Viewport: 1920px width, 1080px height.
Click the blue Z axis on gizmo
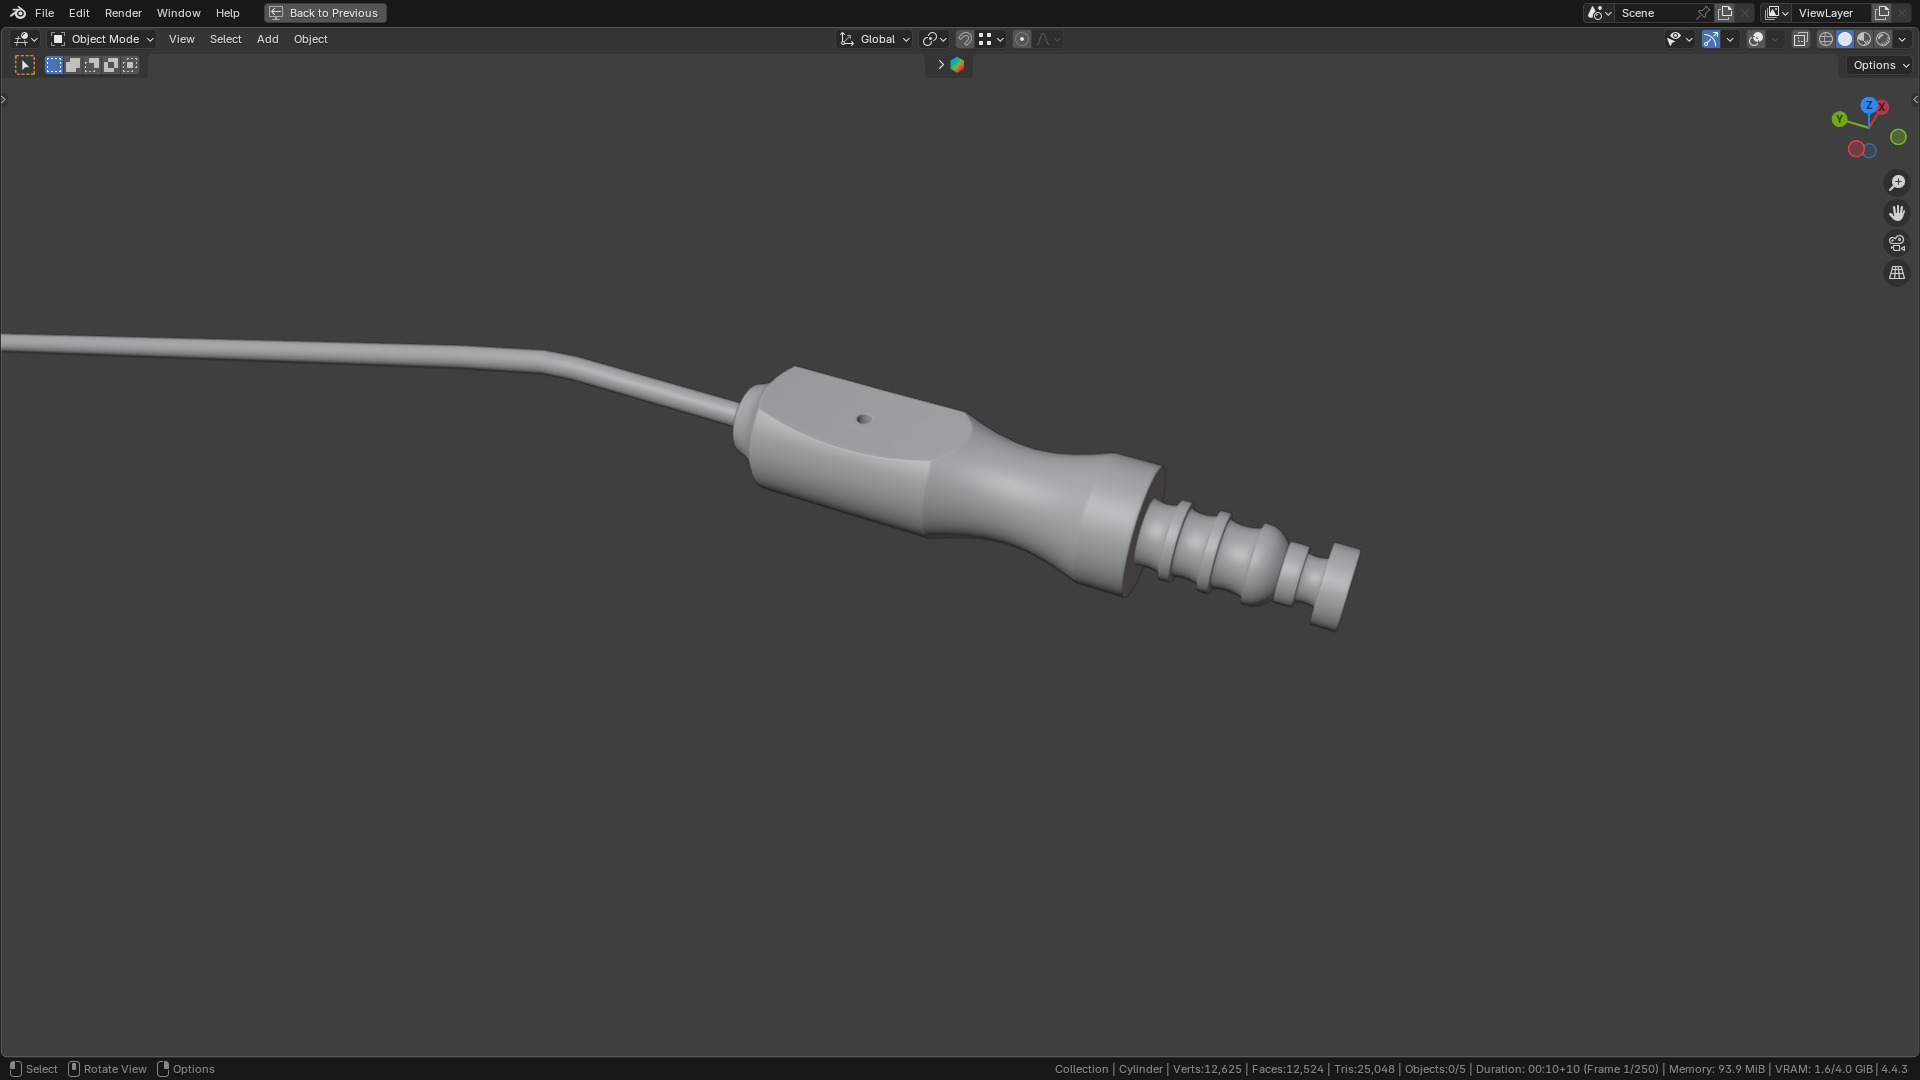1869,105
